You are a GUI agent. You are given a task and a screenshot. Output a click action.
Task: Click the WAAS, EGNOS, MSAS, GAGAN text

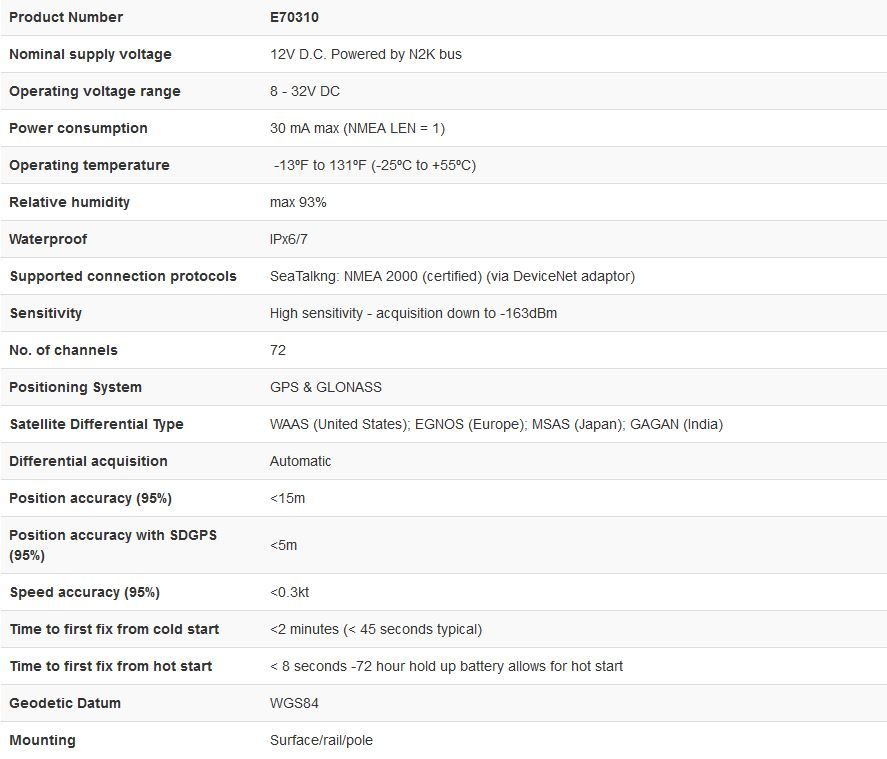[x=496, y=424]
